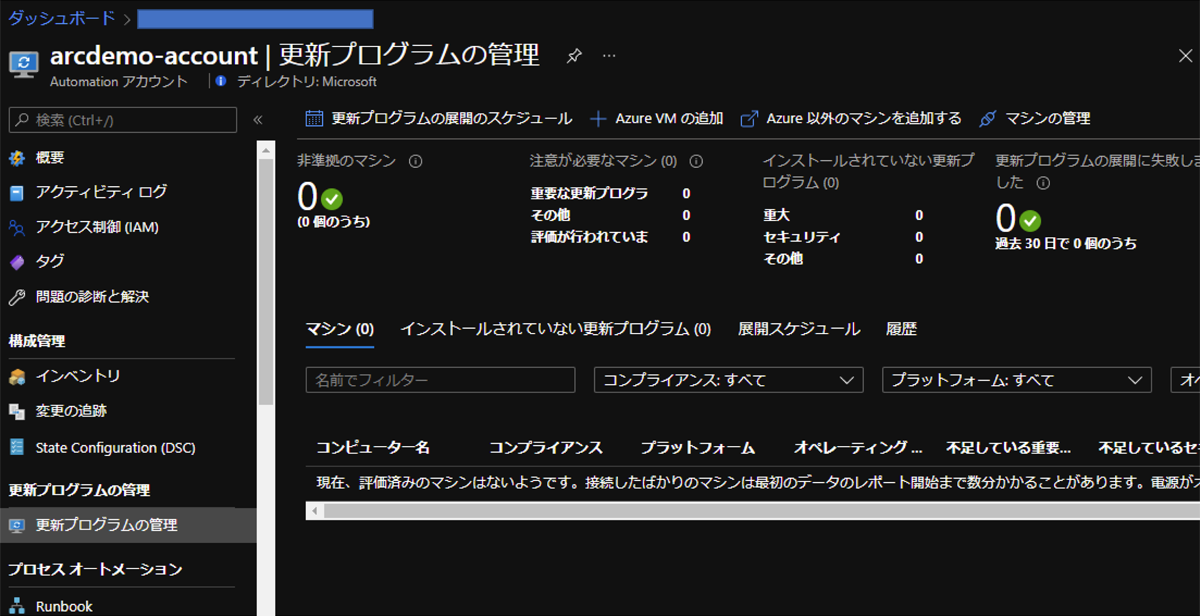
Task: Click the calendar icon for deployment schedule
Action: coord(314,118)
